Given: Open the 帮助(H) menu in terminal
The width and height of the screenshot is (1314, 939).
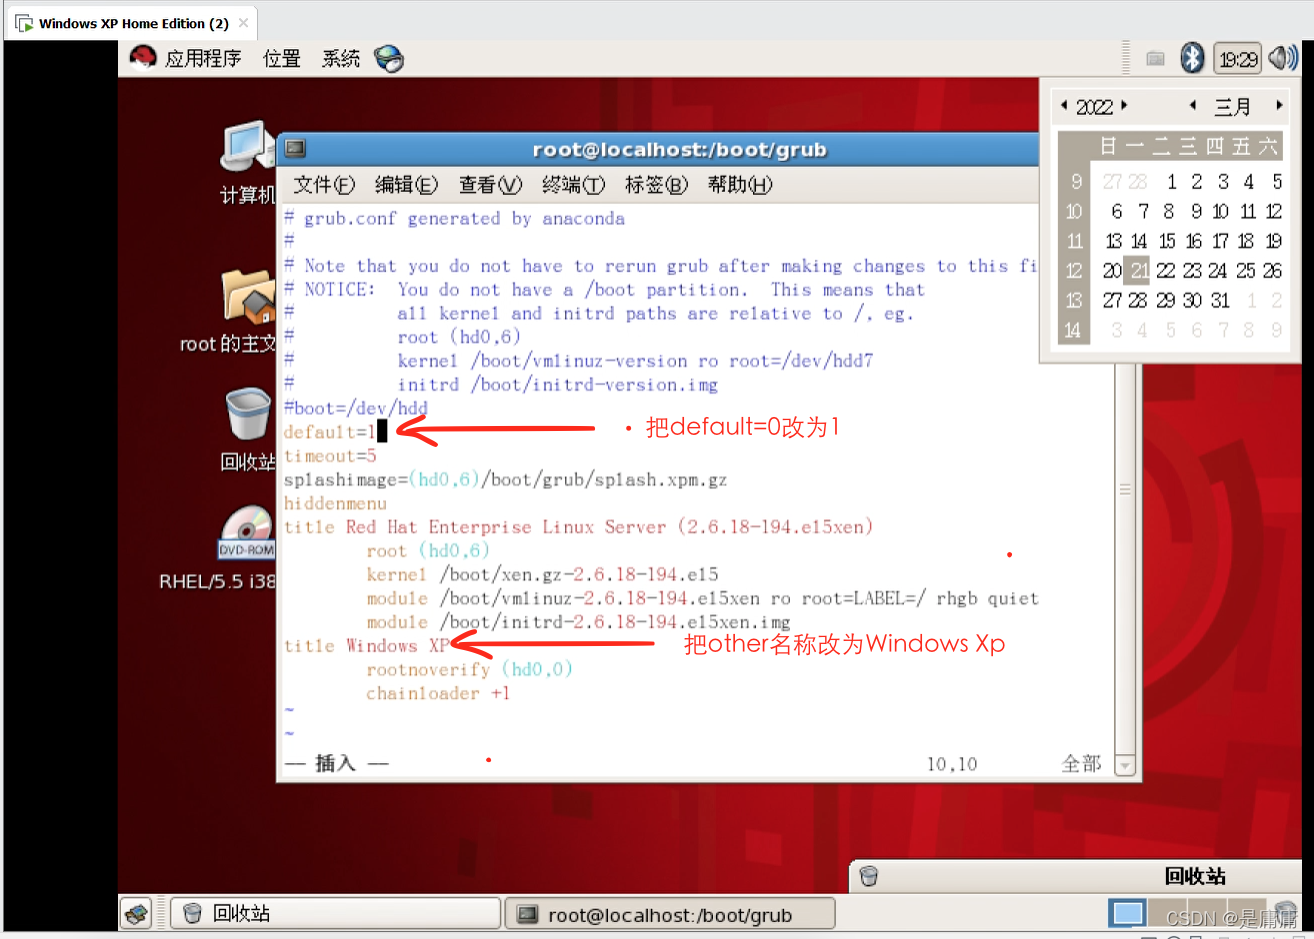Looking at the screenshot, I should pos(739,185).
